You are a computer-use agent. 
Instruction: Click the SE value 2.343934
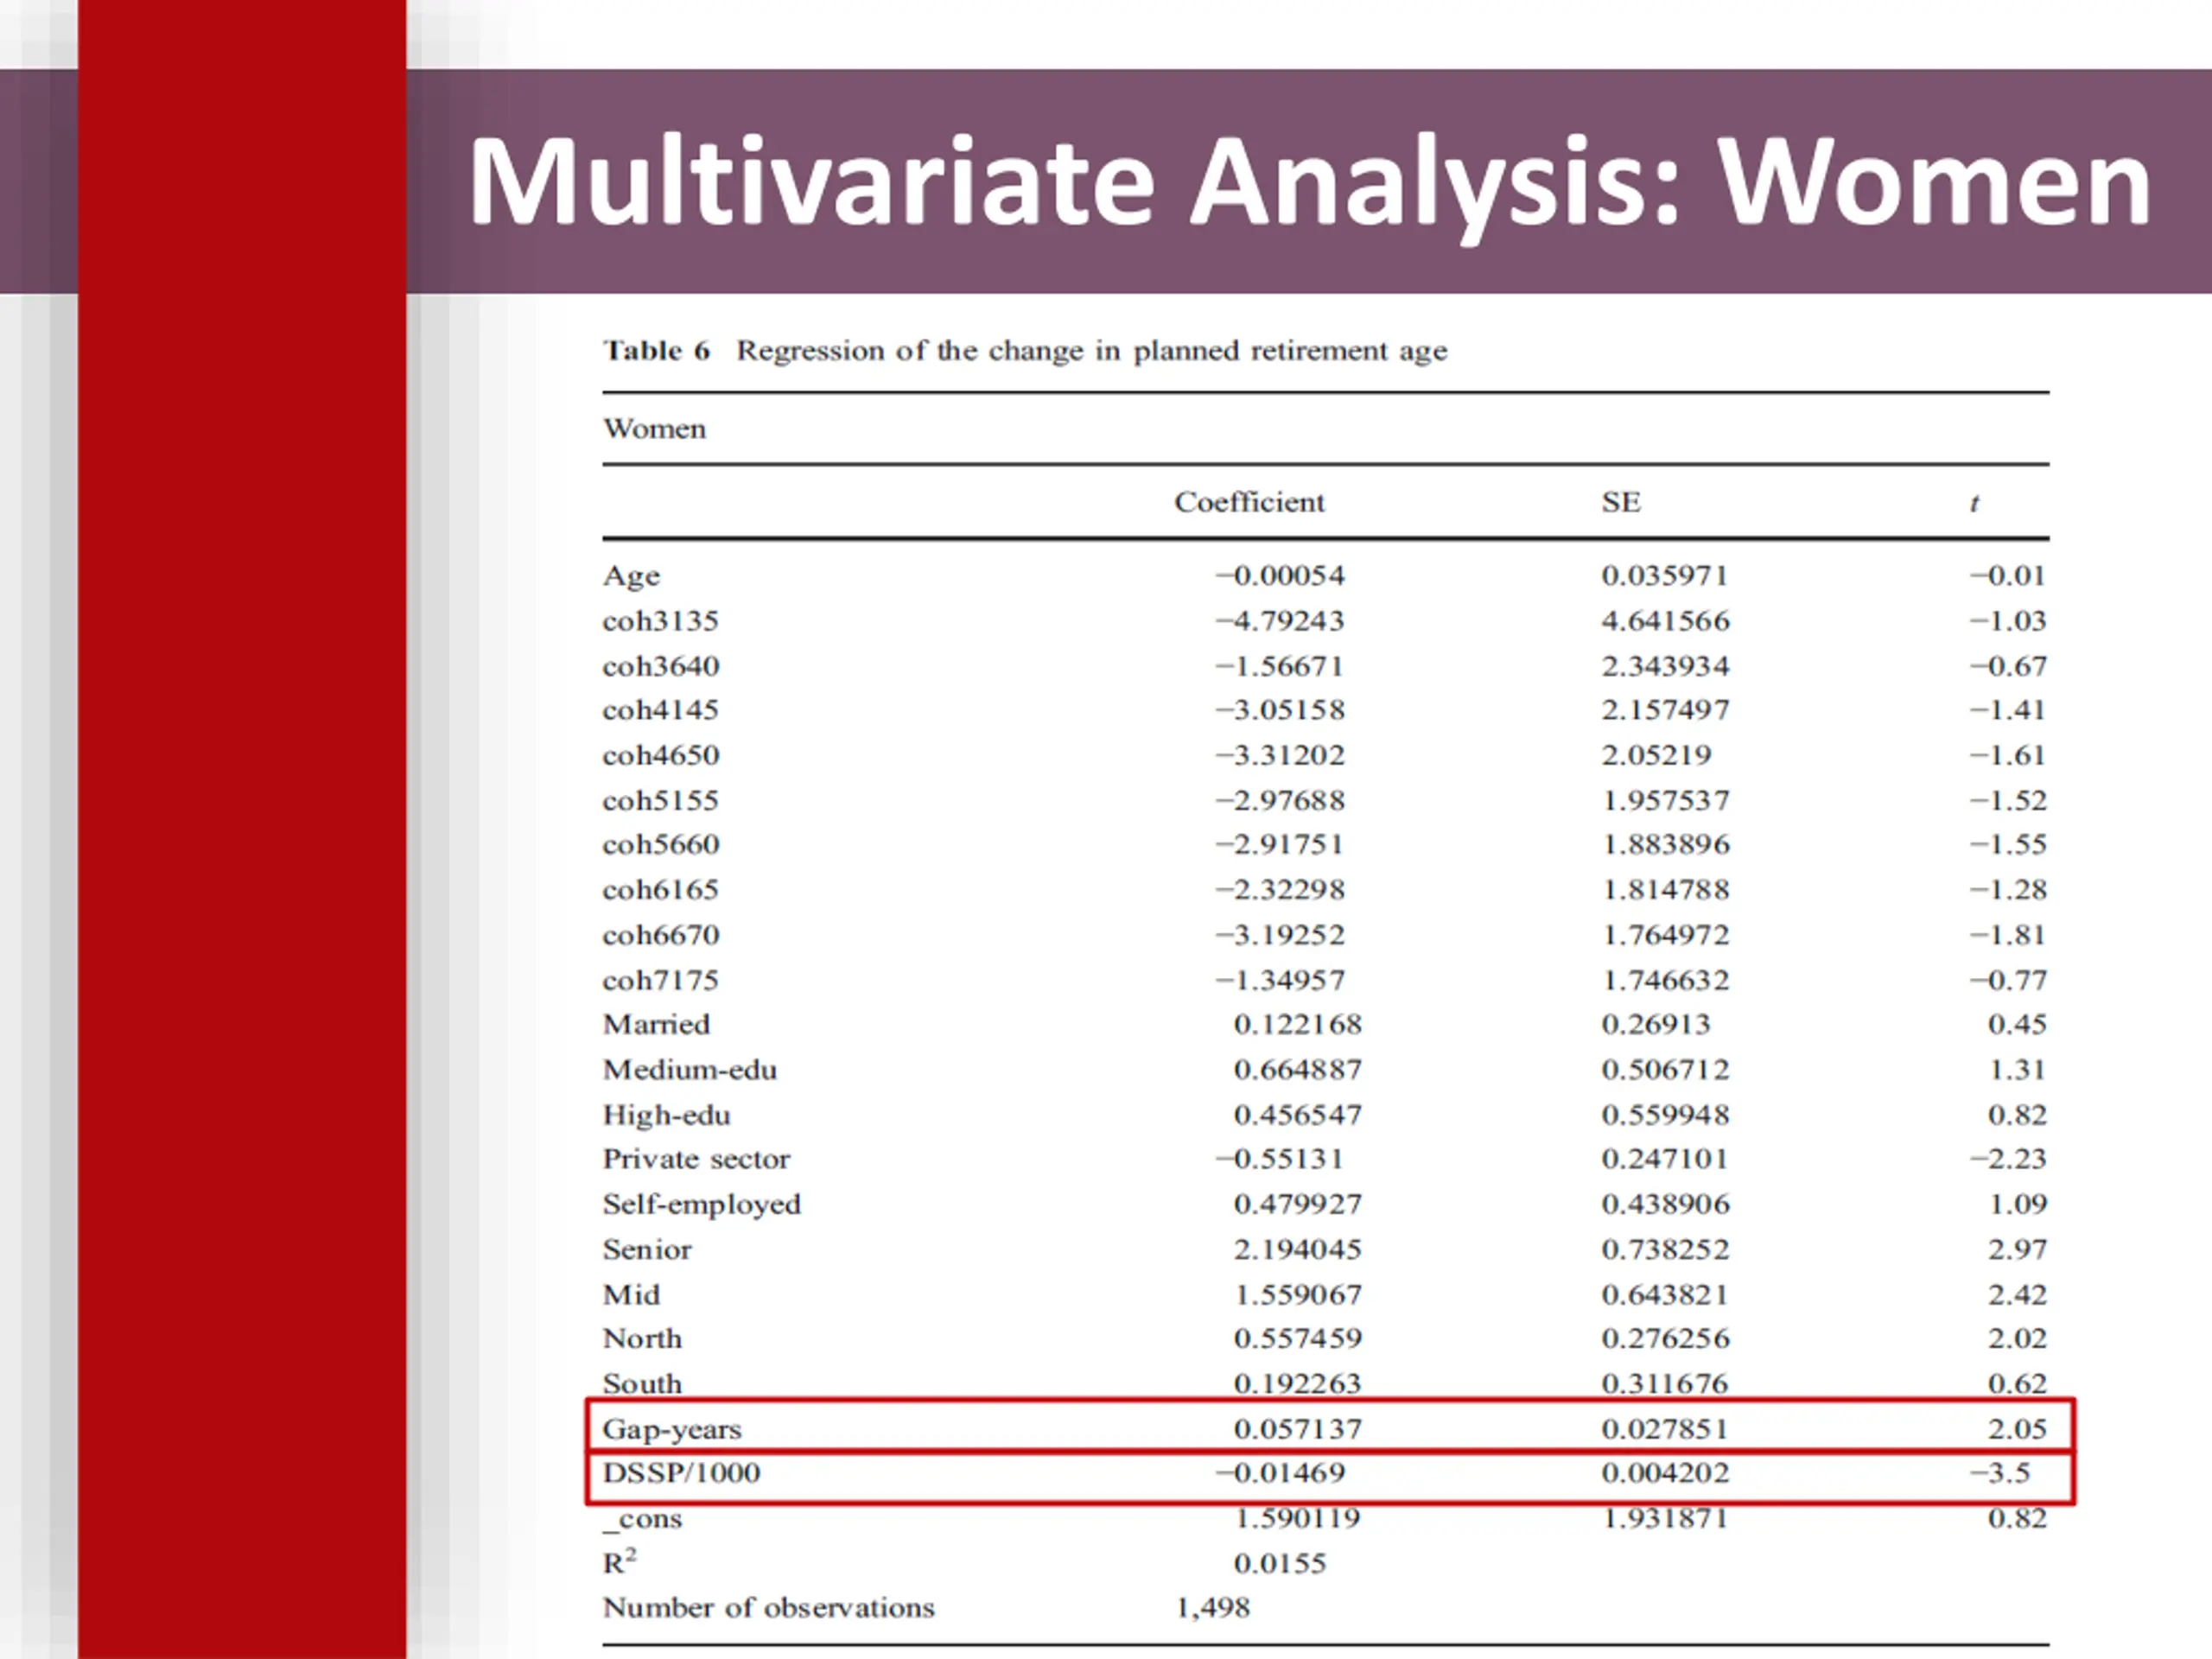click(x=1665, y=666)
